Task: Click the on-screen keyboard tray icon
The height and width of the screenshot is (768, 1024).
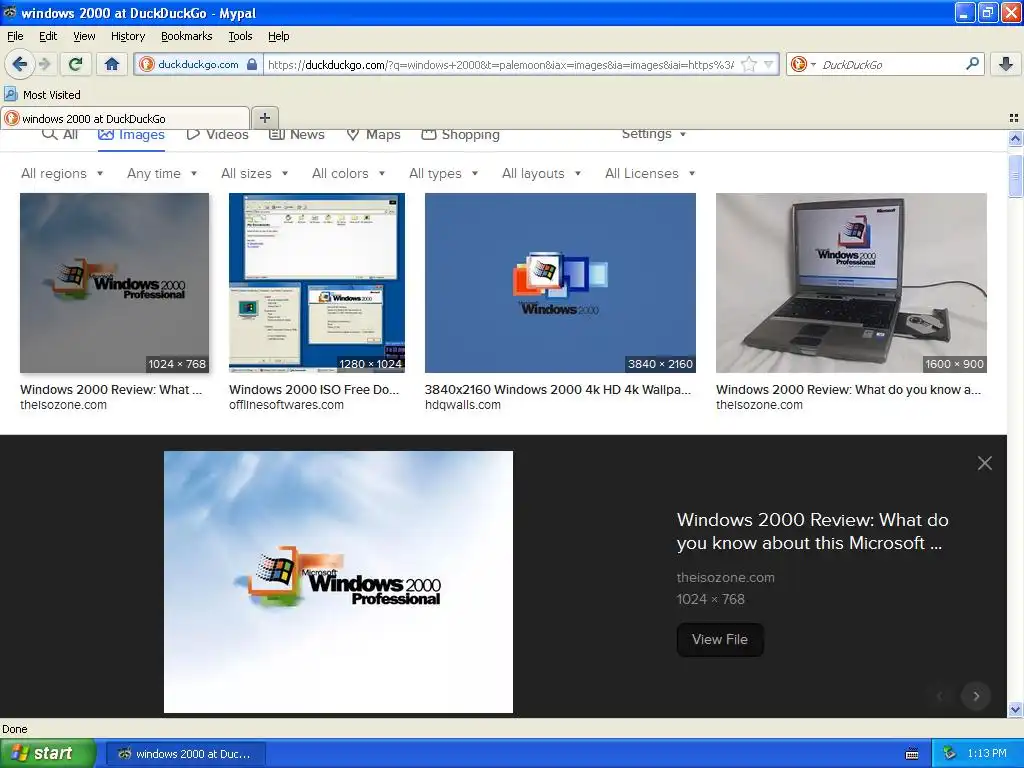Action: click(x=912, y=754)
